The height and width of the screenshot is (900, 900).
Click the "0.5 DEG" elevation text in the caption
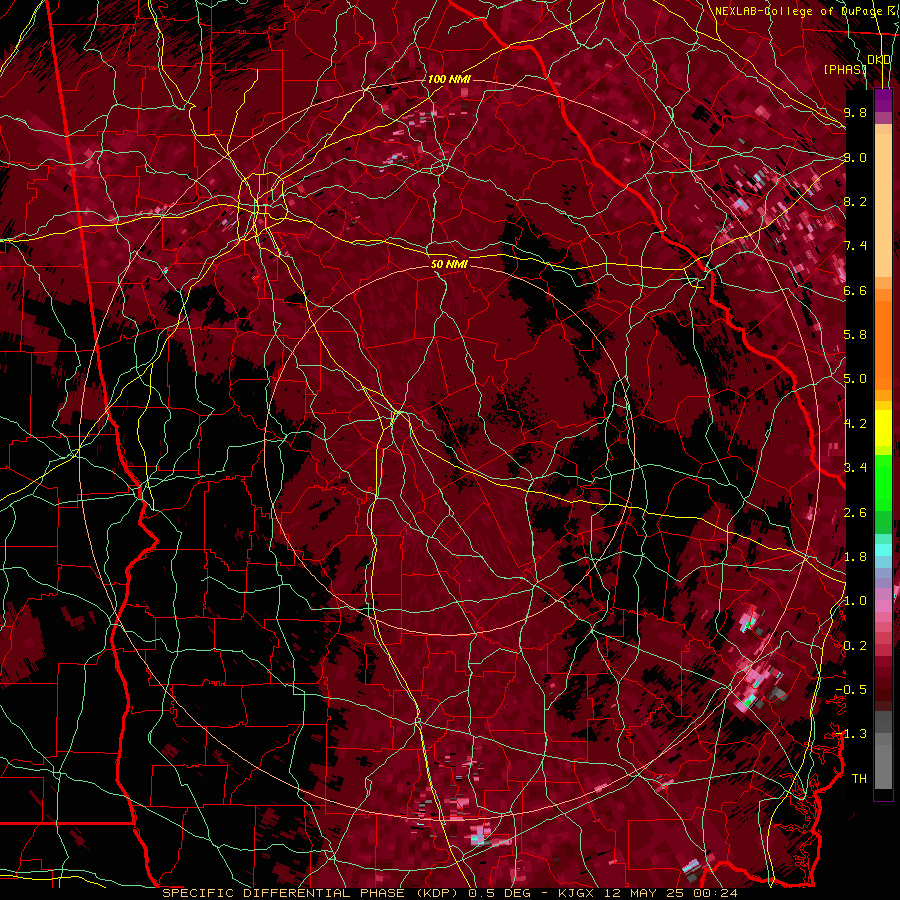499,893
